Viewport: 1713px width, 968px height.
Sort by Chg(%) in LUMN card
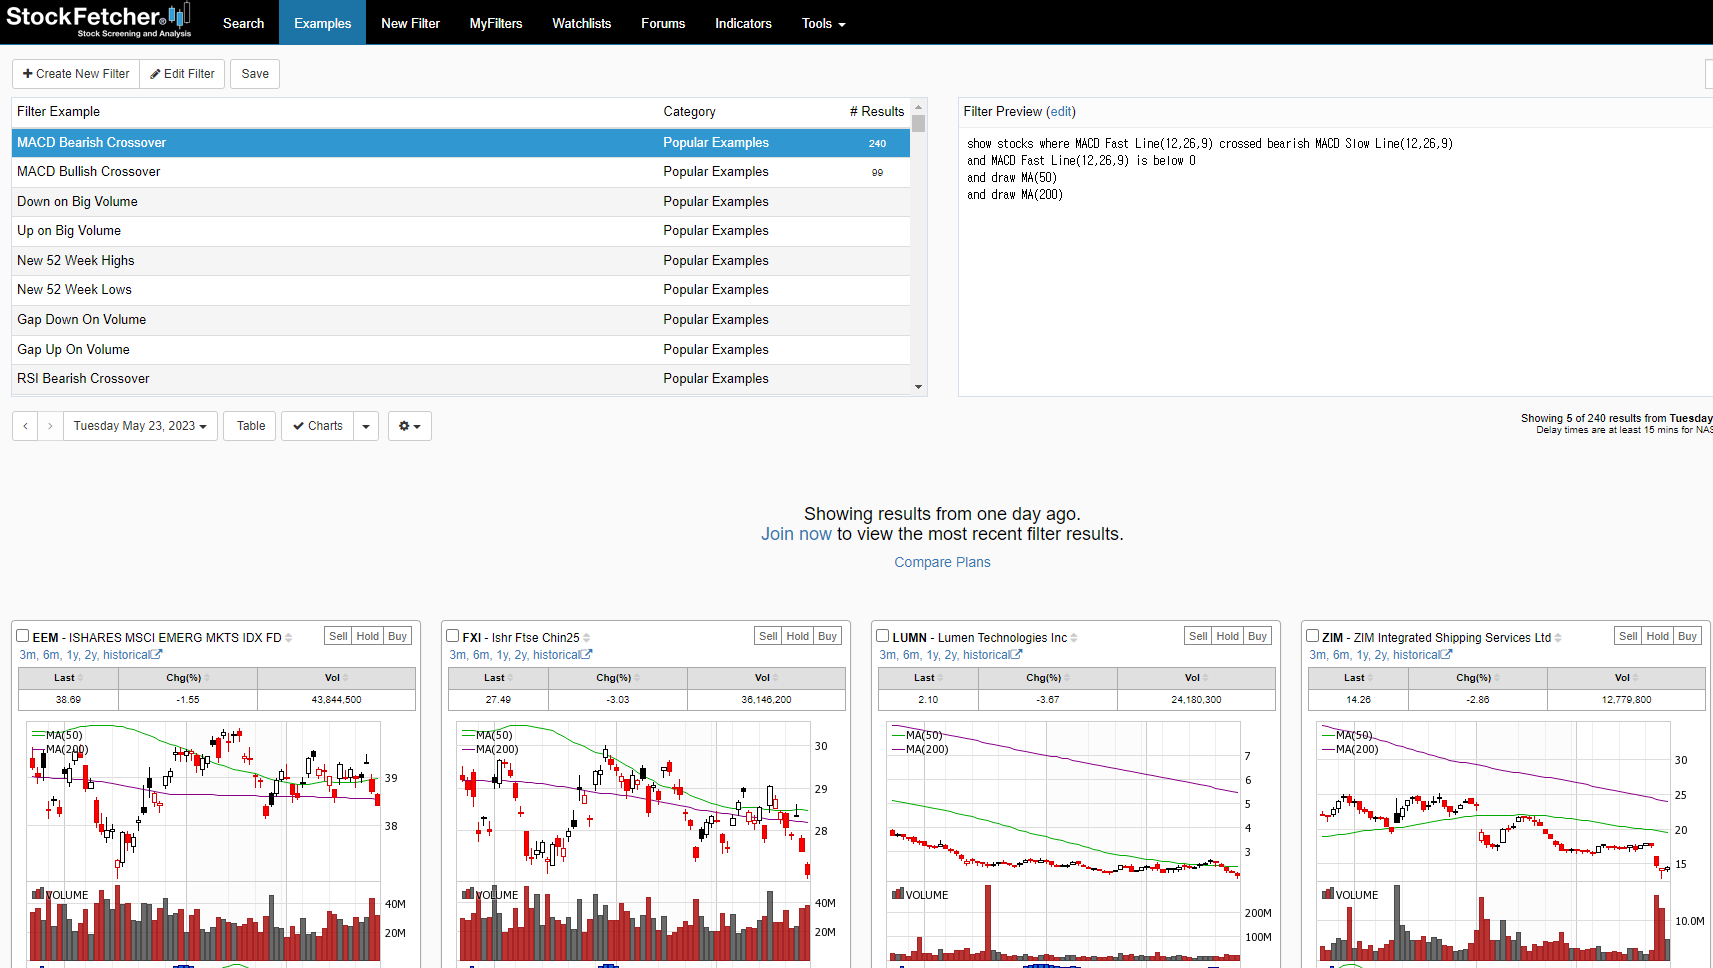click(x=1048, y=678)
